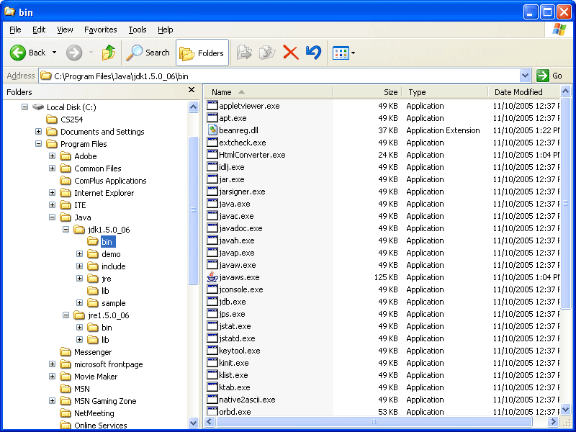Open the Edit menu

coord(39,30)
